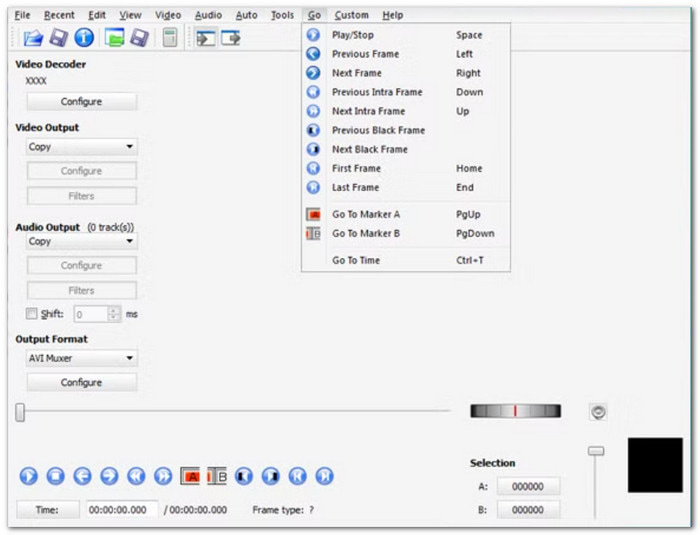The height and width of the screenshot is (535, 700).
Task: Select Previous Black Frame menu entry
Action: coord(406,130)
